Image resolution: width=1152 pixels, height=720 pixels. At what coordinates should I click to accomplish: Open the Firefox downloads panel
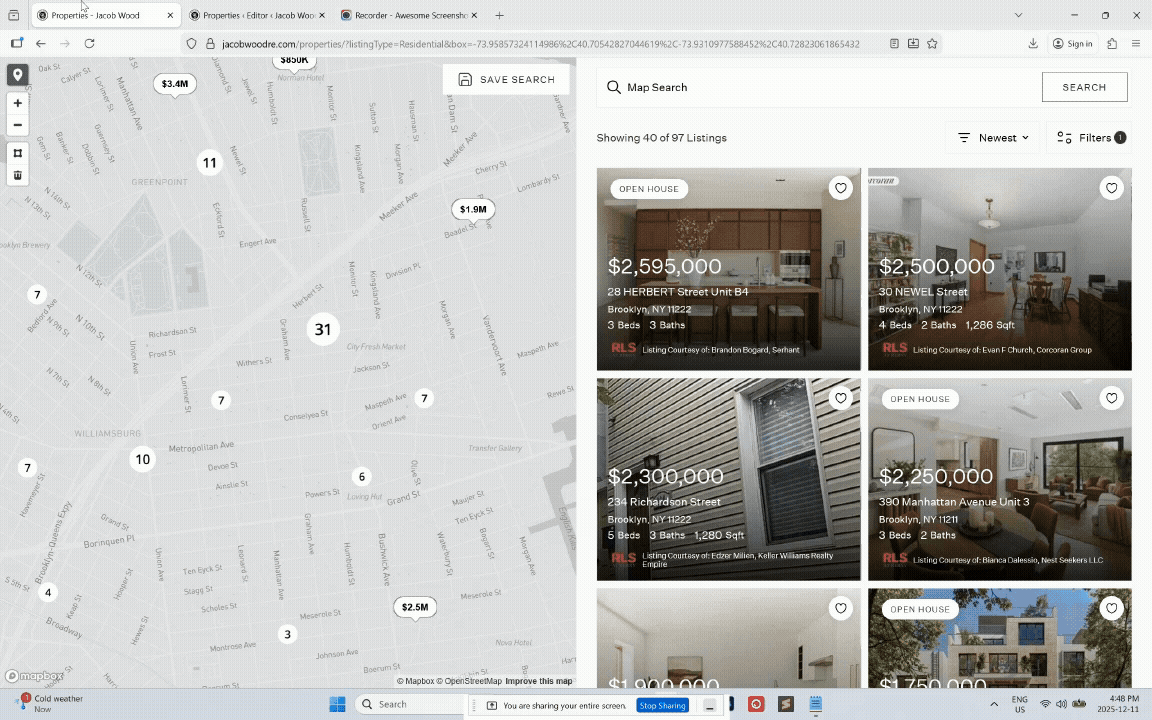pyautogui.click(x=1033, y=44)
